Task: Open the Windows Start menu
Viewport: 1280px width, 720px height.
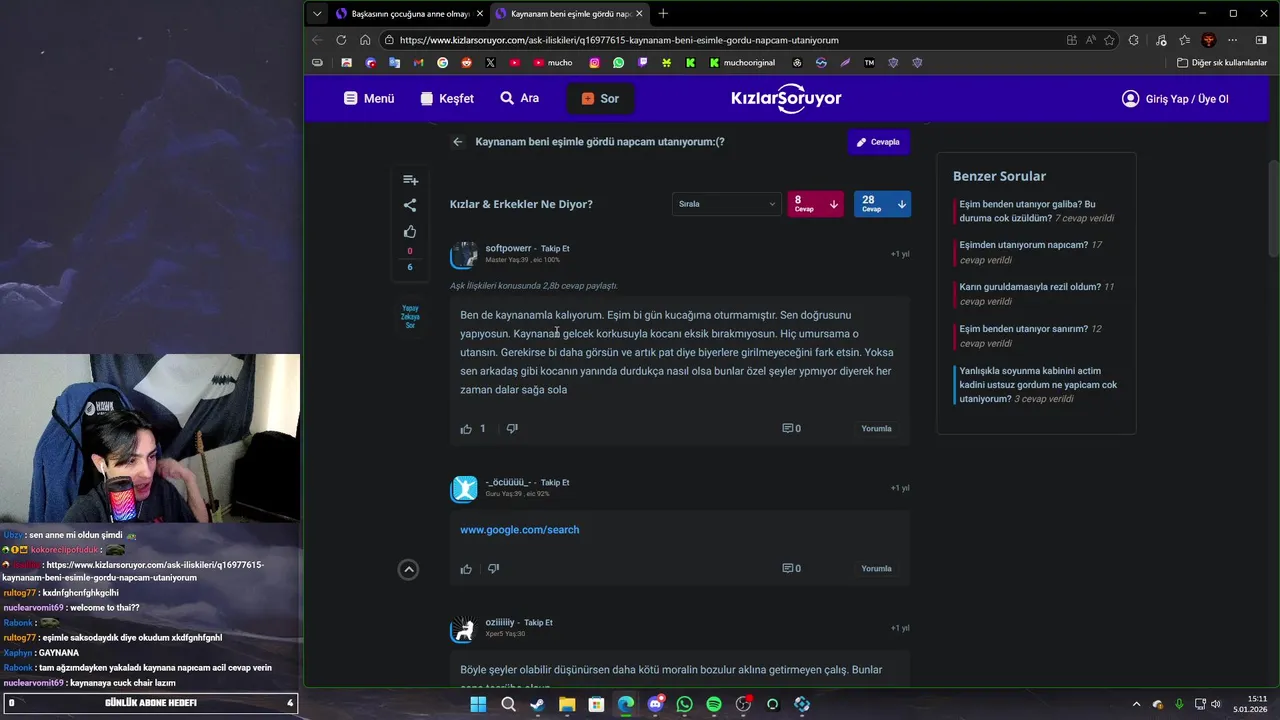Action: 478,704
